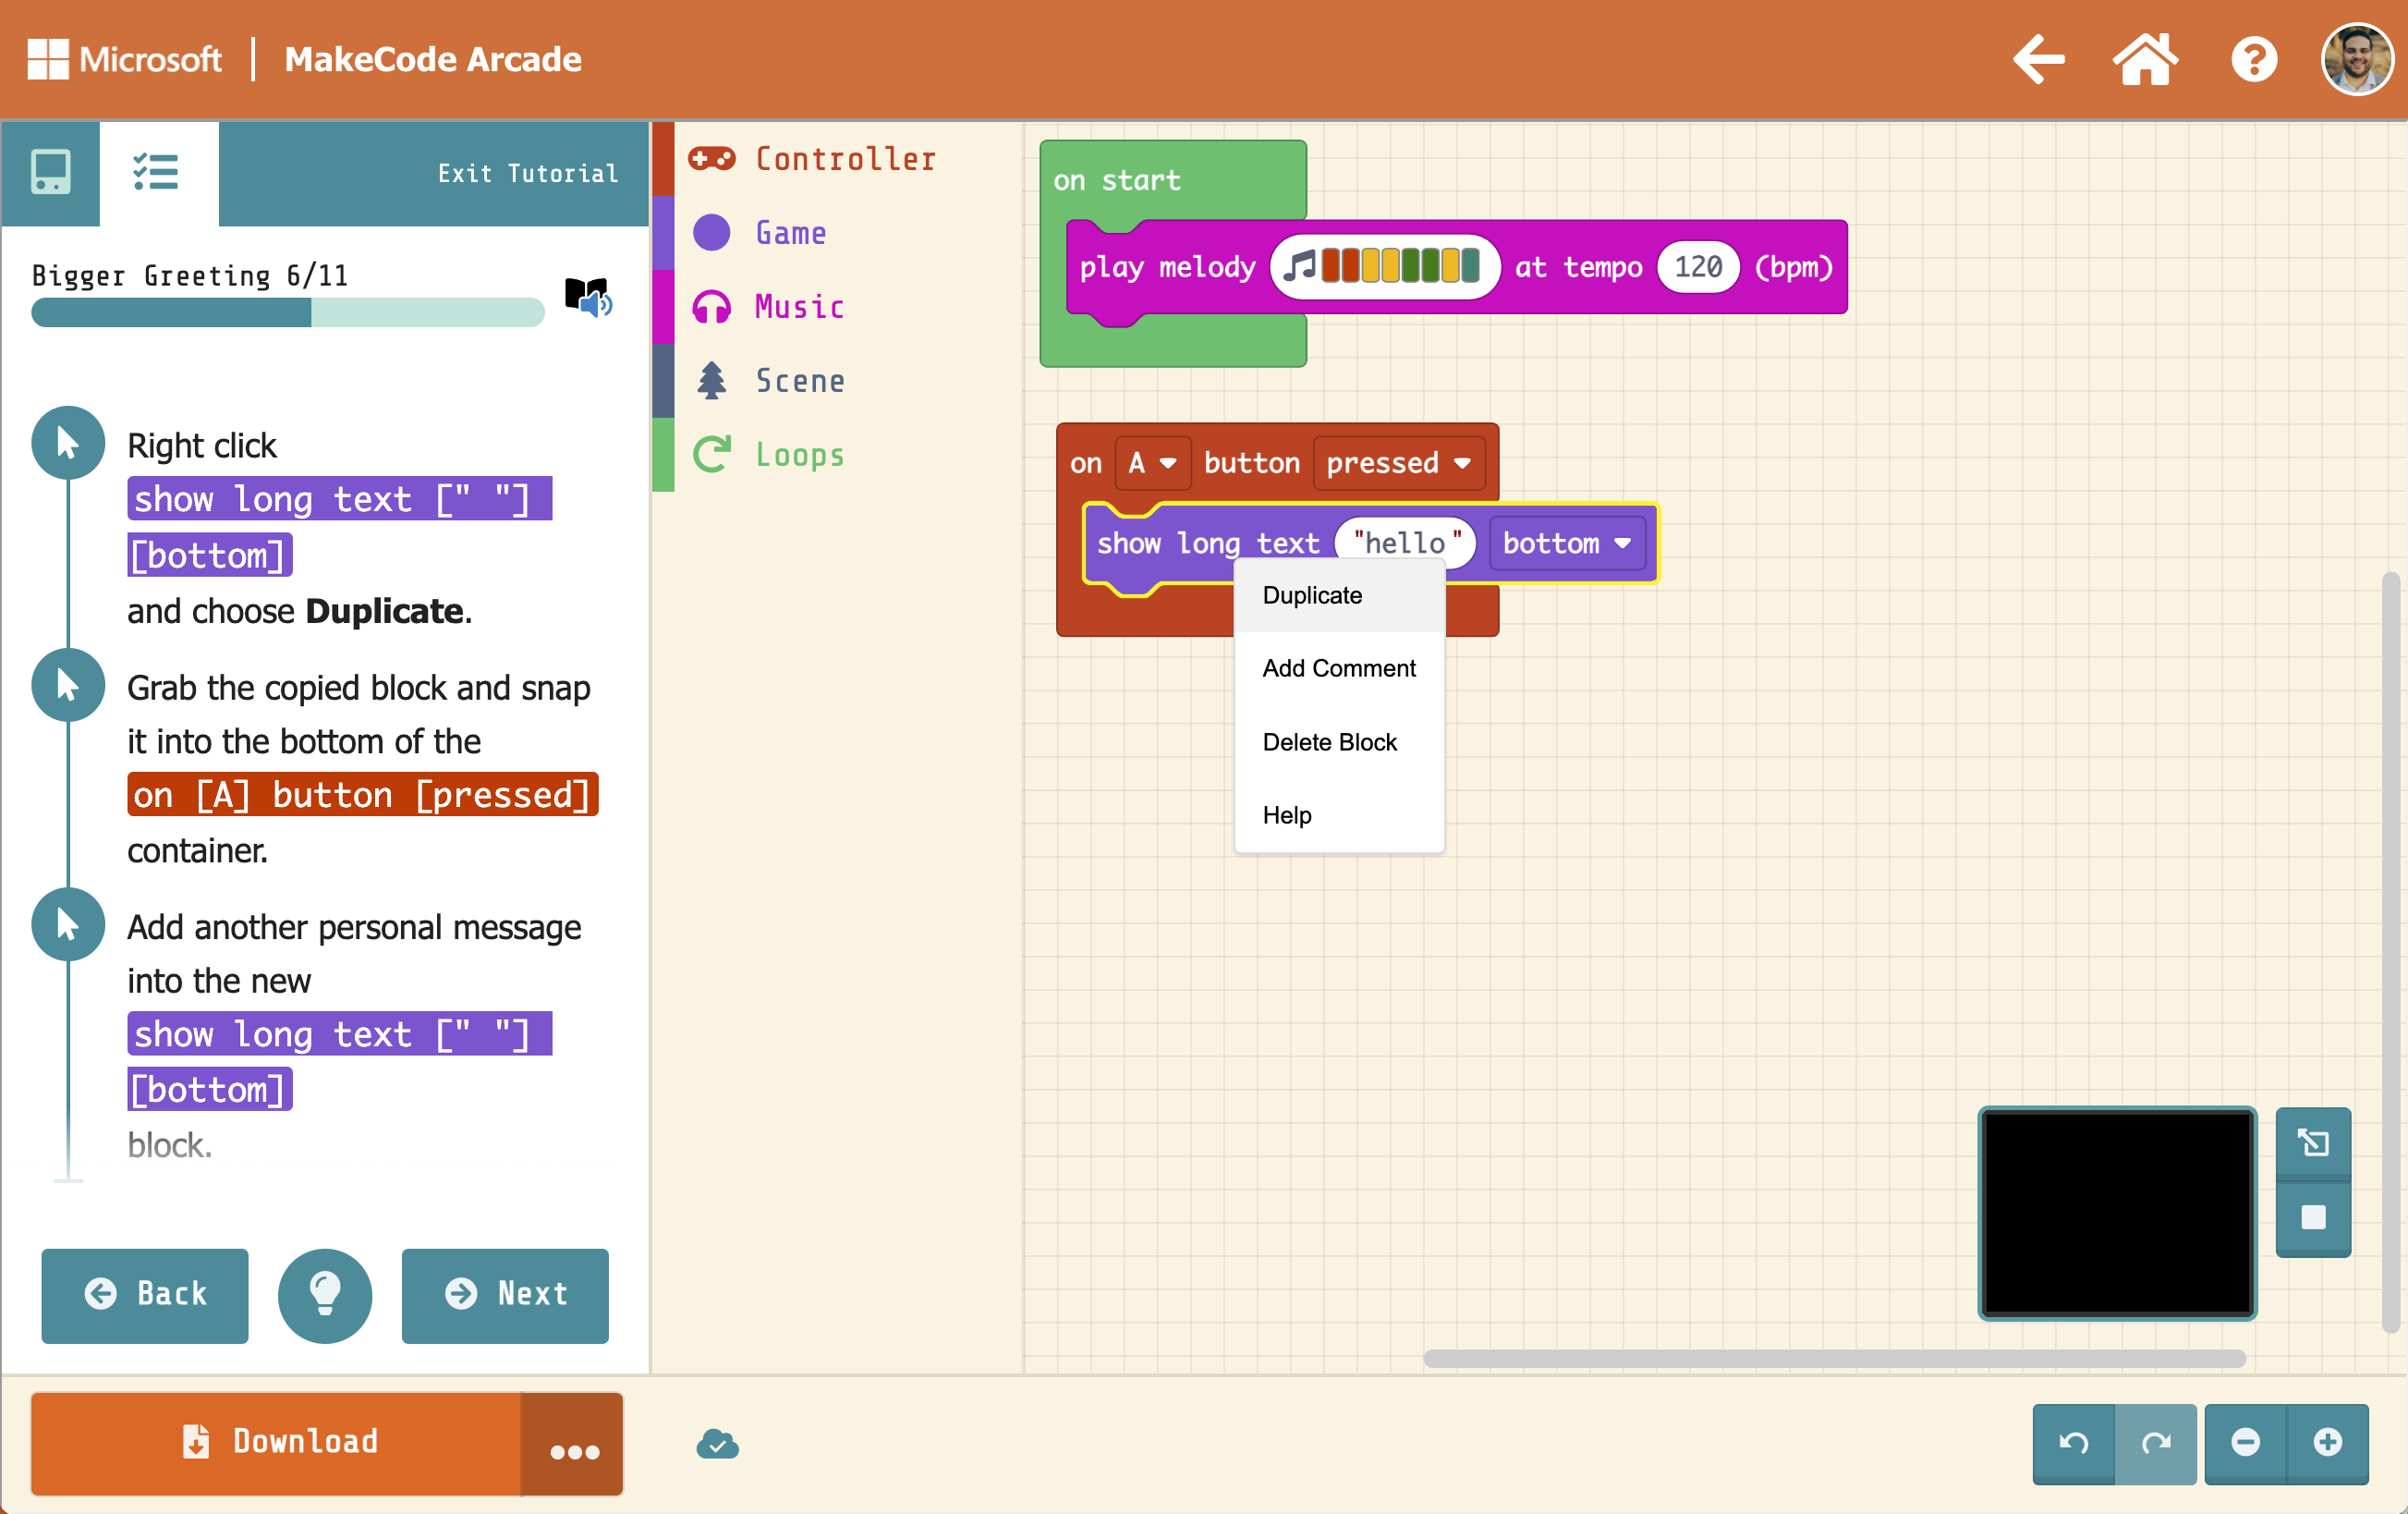The height and width of the screenshot is (1514, 2408).
Task: Click the Microsoft logo
Action: (x=124, y=59)
